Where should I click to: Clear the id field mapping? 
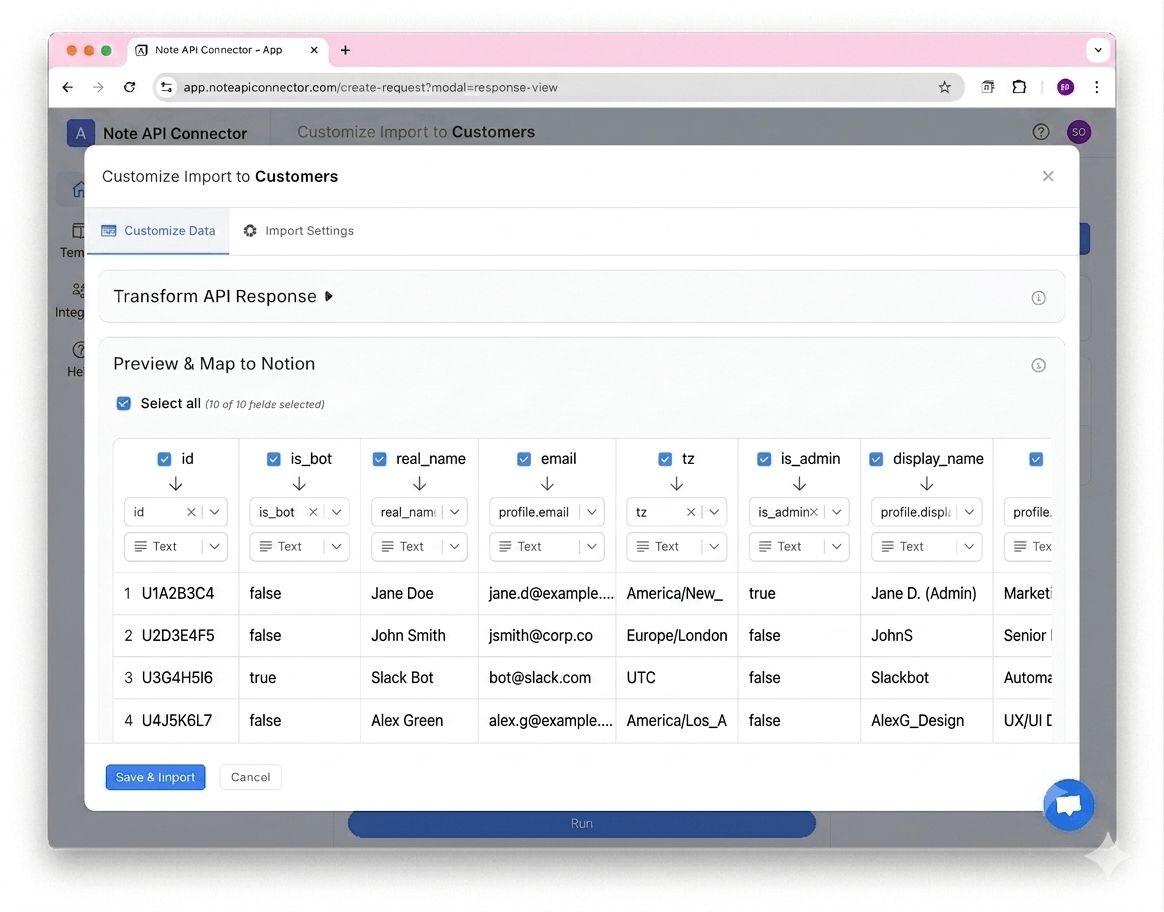[191, 512]
